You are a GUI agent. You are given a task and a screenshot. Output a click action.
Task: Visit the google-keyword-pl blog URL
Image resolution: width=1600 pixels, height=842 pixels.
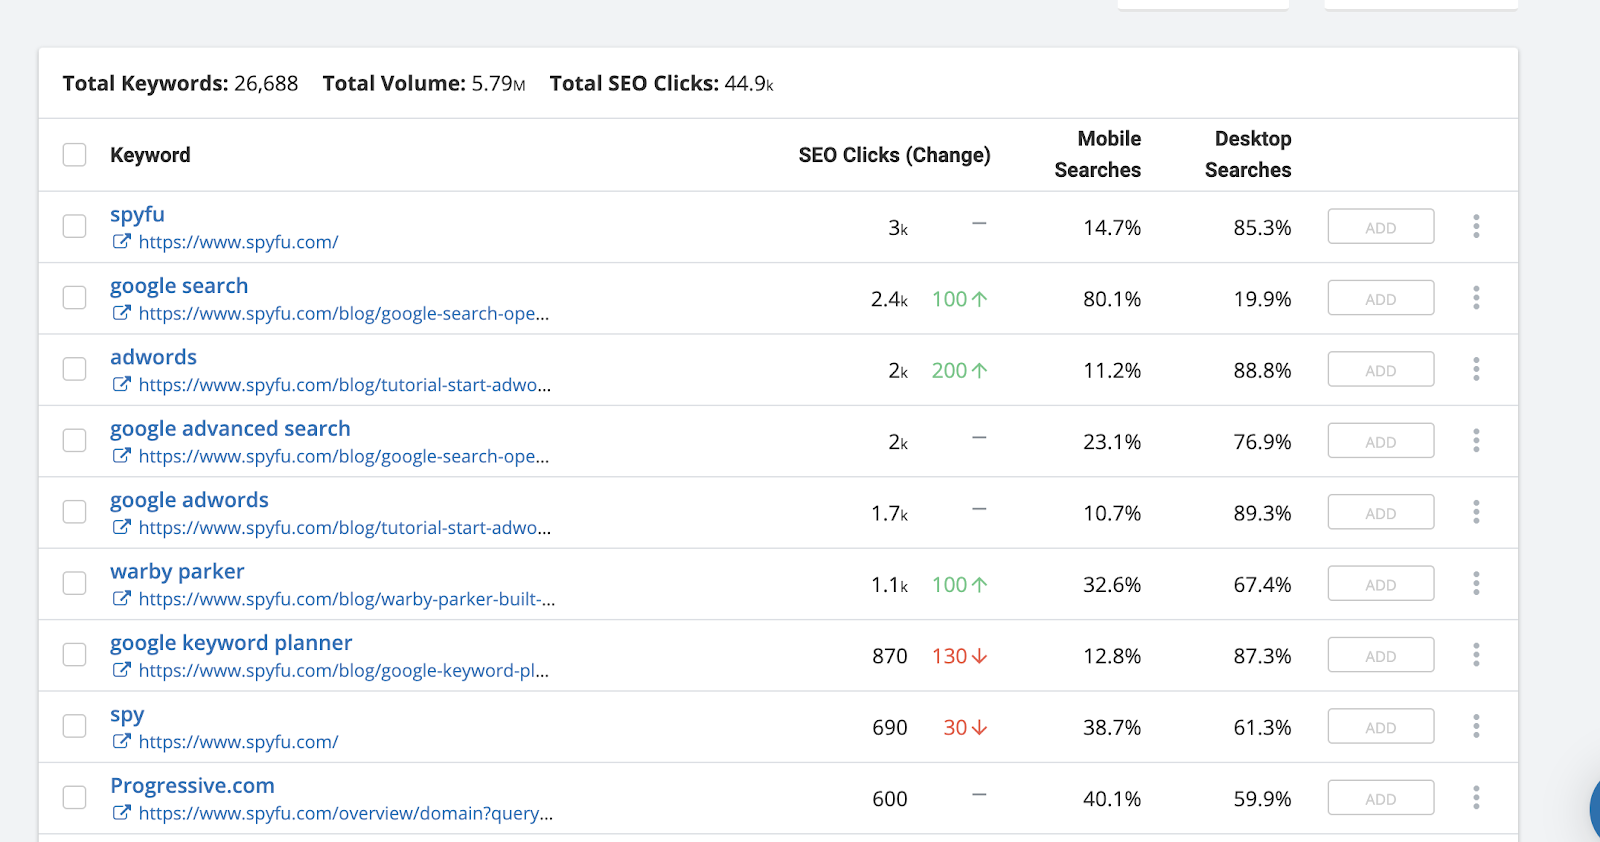point(344,671)
